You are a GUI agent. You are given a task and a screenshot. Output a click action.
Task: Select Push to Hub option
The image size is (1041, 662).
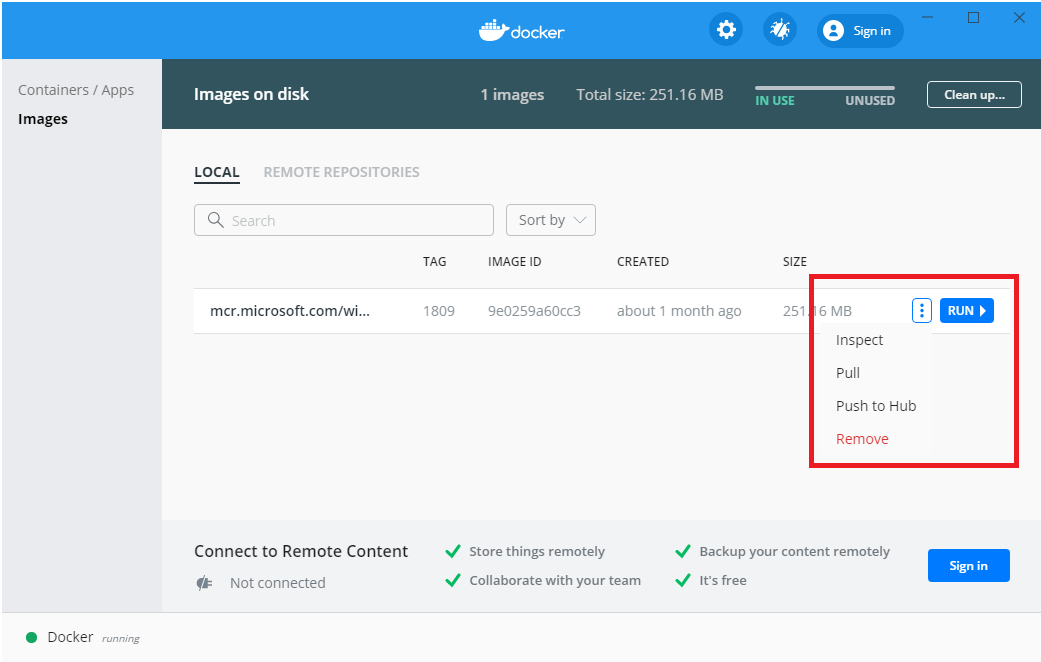pyautogui.click(x=876, y=406)
